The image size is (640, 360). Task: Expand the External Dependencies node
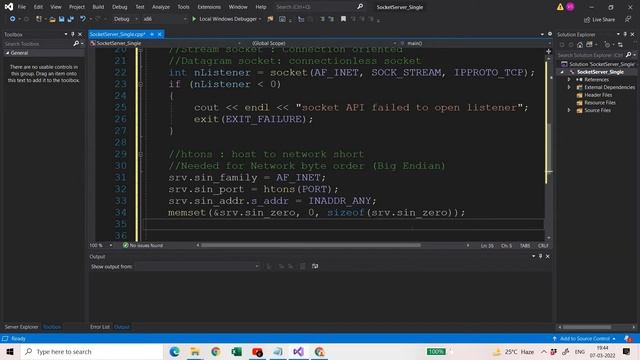click(x=569, y=87)
